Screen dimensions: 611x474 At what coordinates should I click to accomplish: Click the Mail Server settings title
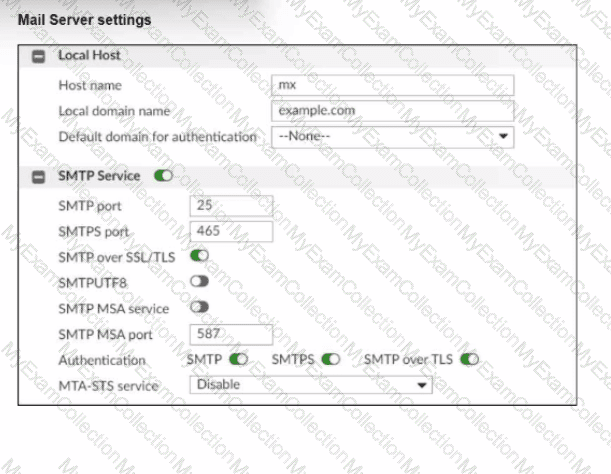click(85, 19)
